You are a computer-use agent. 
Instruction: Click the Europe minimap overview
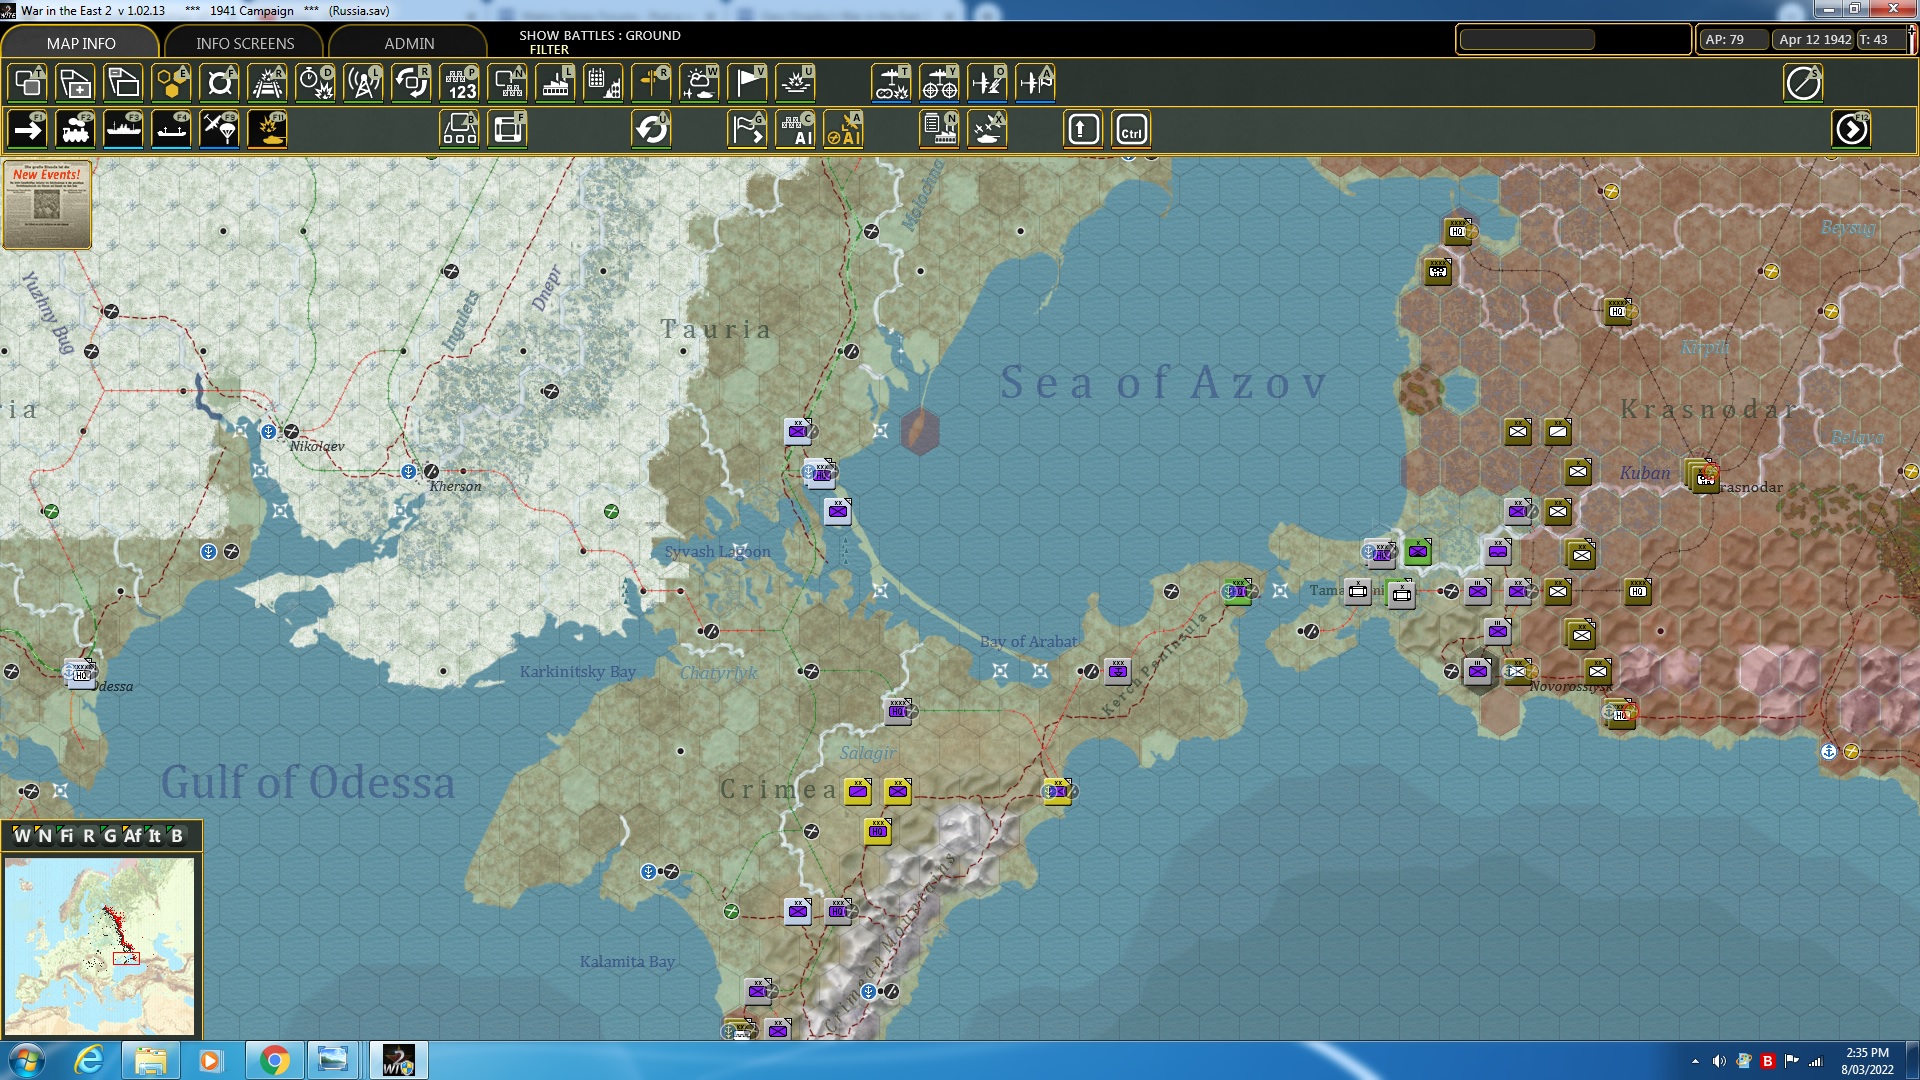[x=99, y=946]
